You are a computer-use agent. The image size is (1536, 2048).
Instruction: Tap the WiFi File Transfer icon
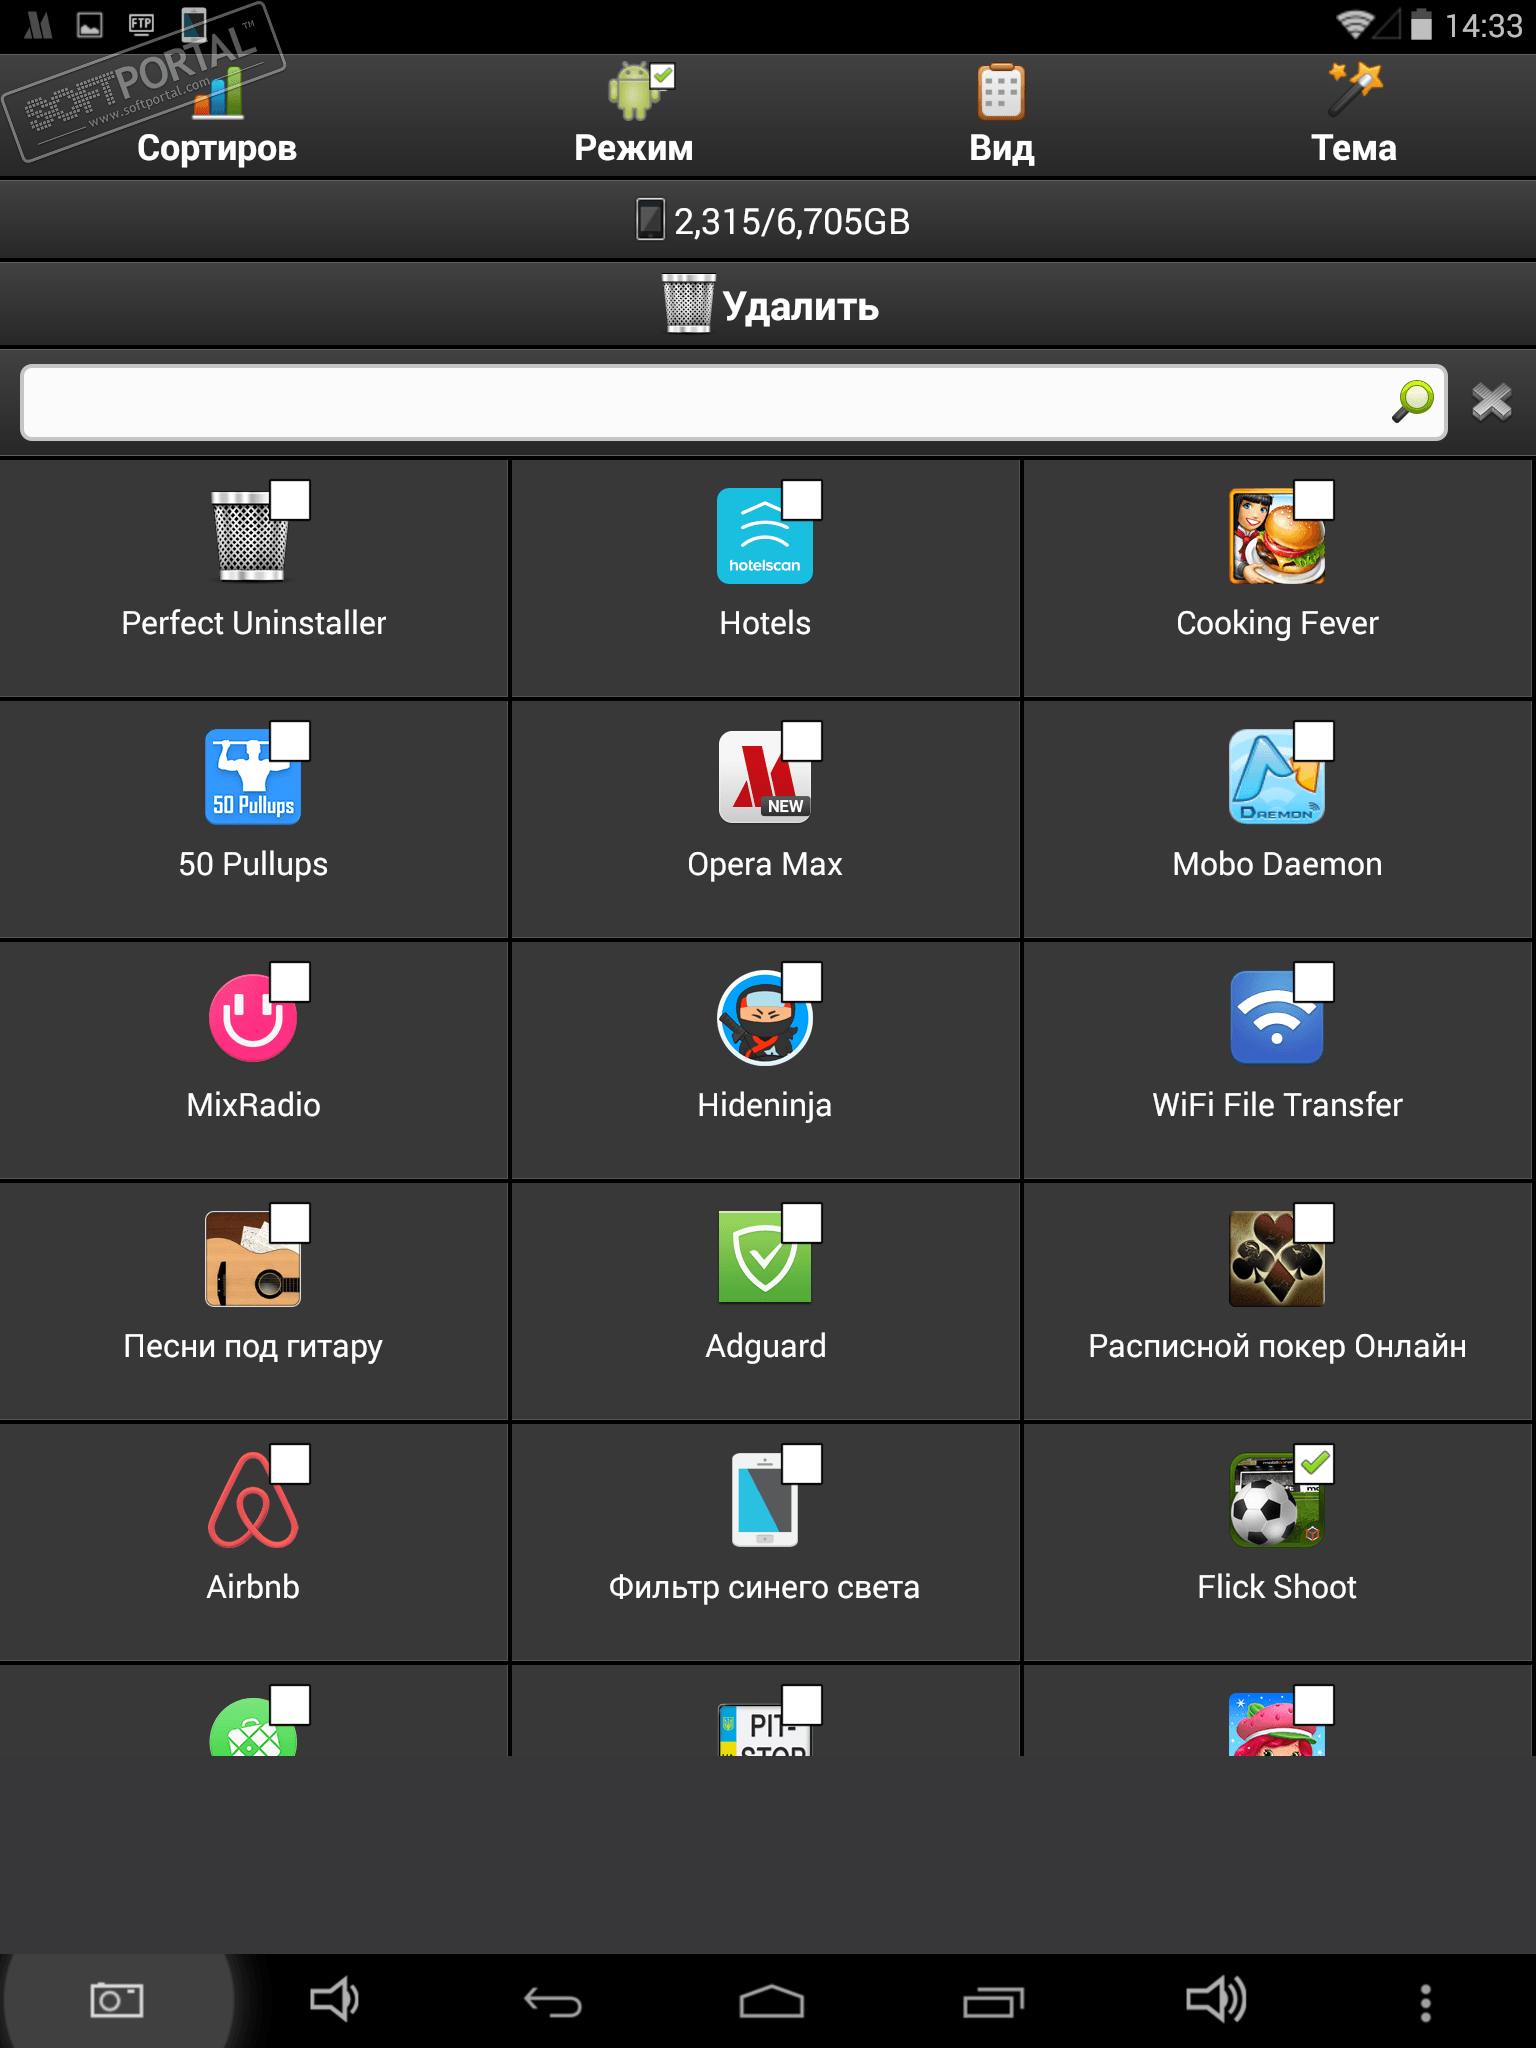1277,1018
